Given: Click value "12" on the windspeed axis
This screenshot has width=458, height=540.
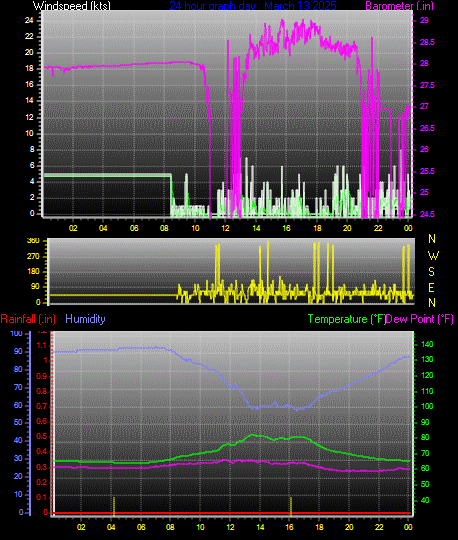Looking at the screenshot, I should [29, 117].
